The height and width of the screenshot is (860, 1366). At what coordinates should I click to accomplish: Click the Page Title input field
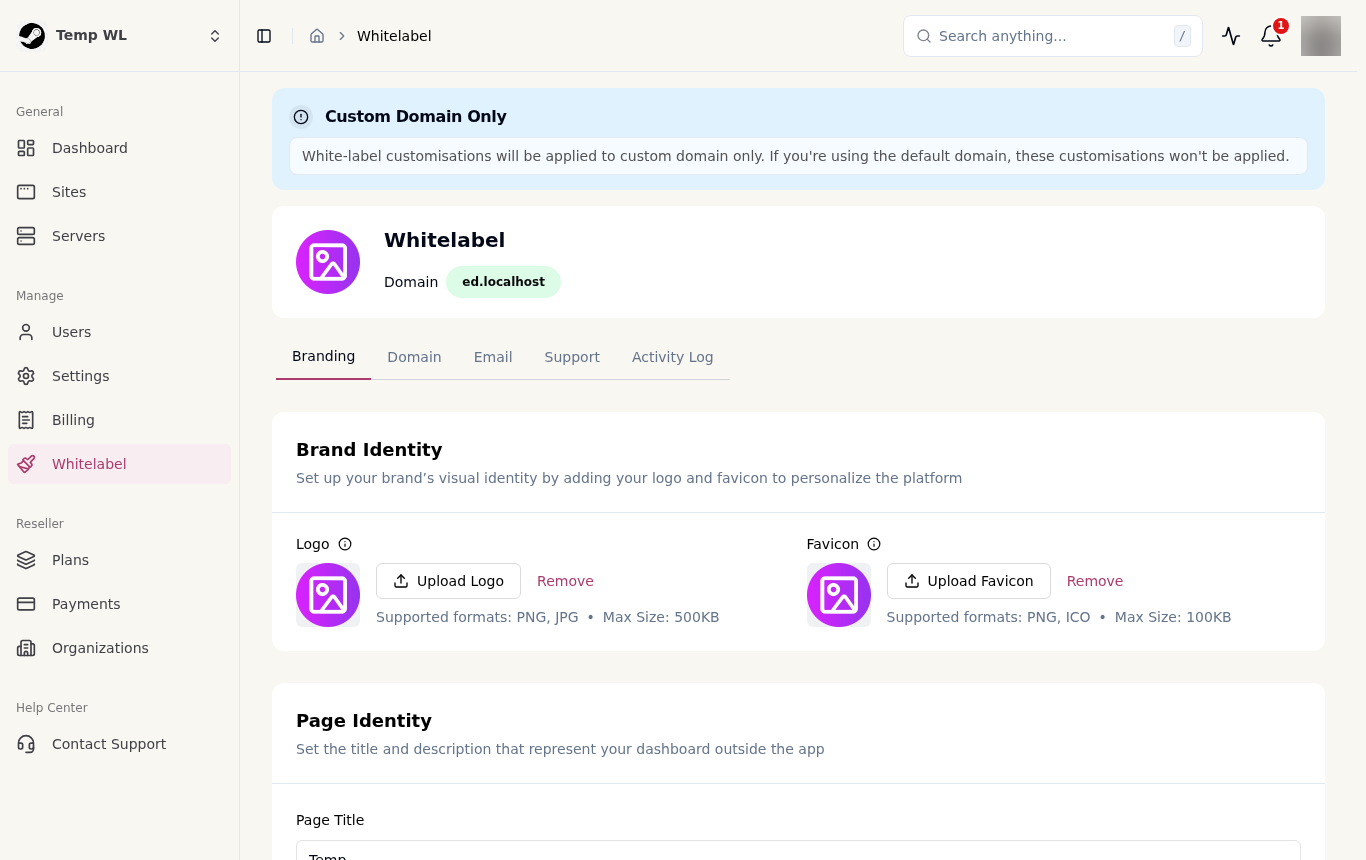click(x=798, y=850)
